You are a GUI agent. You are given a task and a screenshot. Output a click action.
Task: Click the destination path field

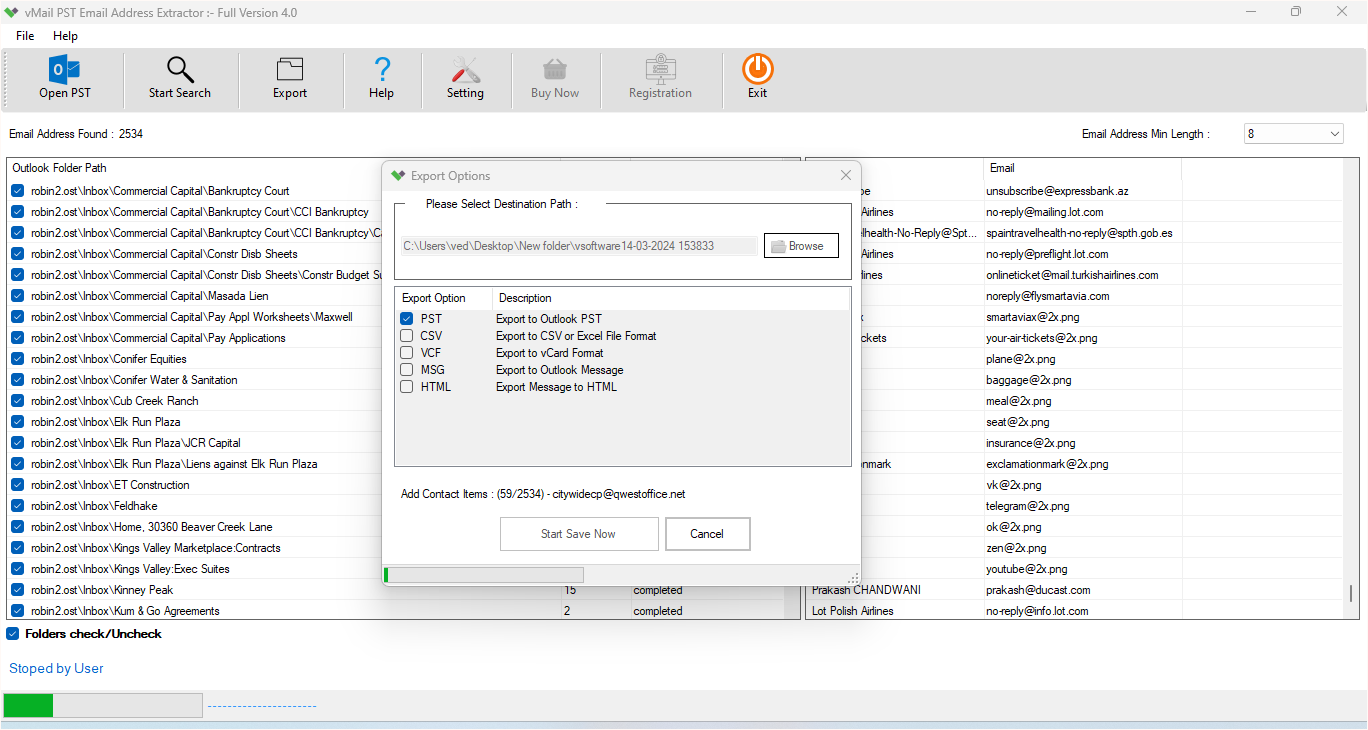579,246
